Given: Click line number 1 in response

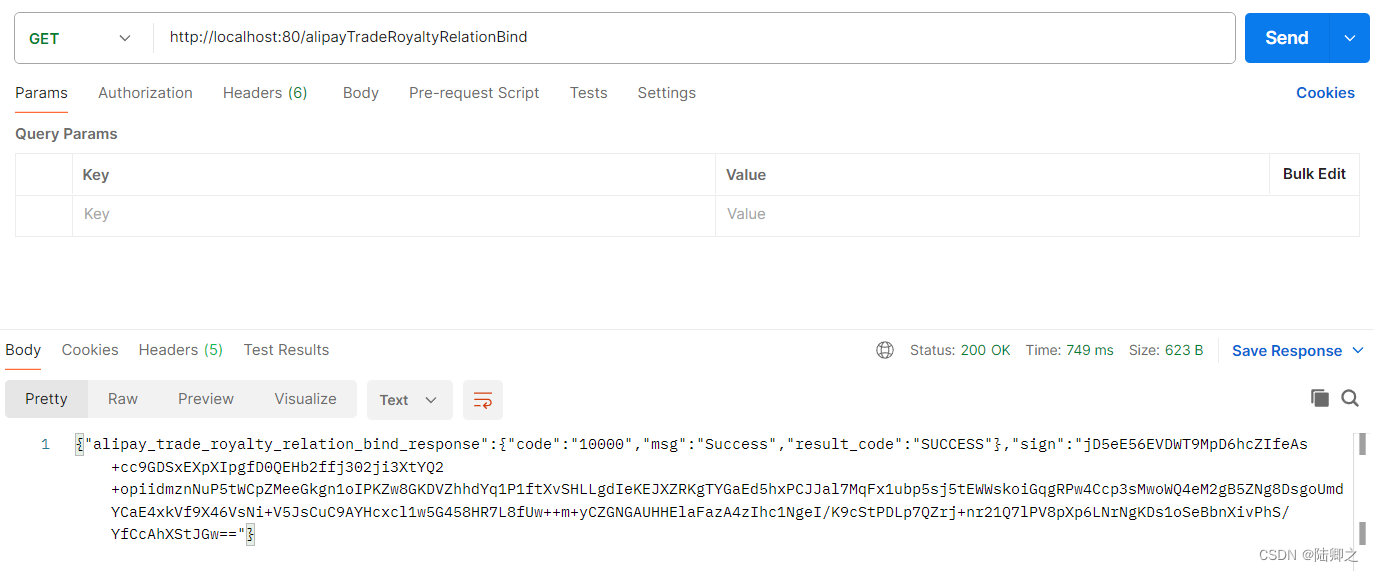Looking at the screenshot, I should [45, 444].
